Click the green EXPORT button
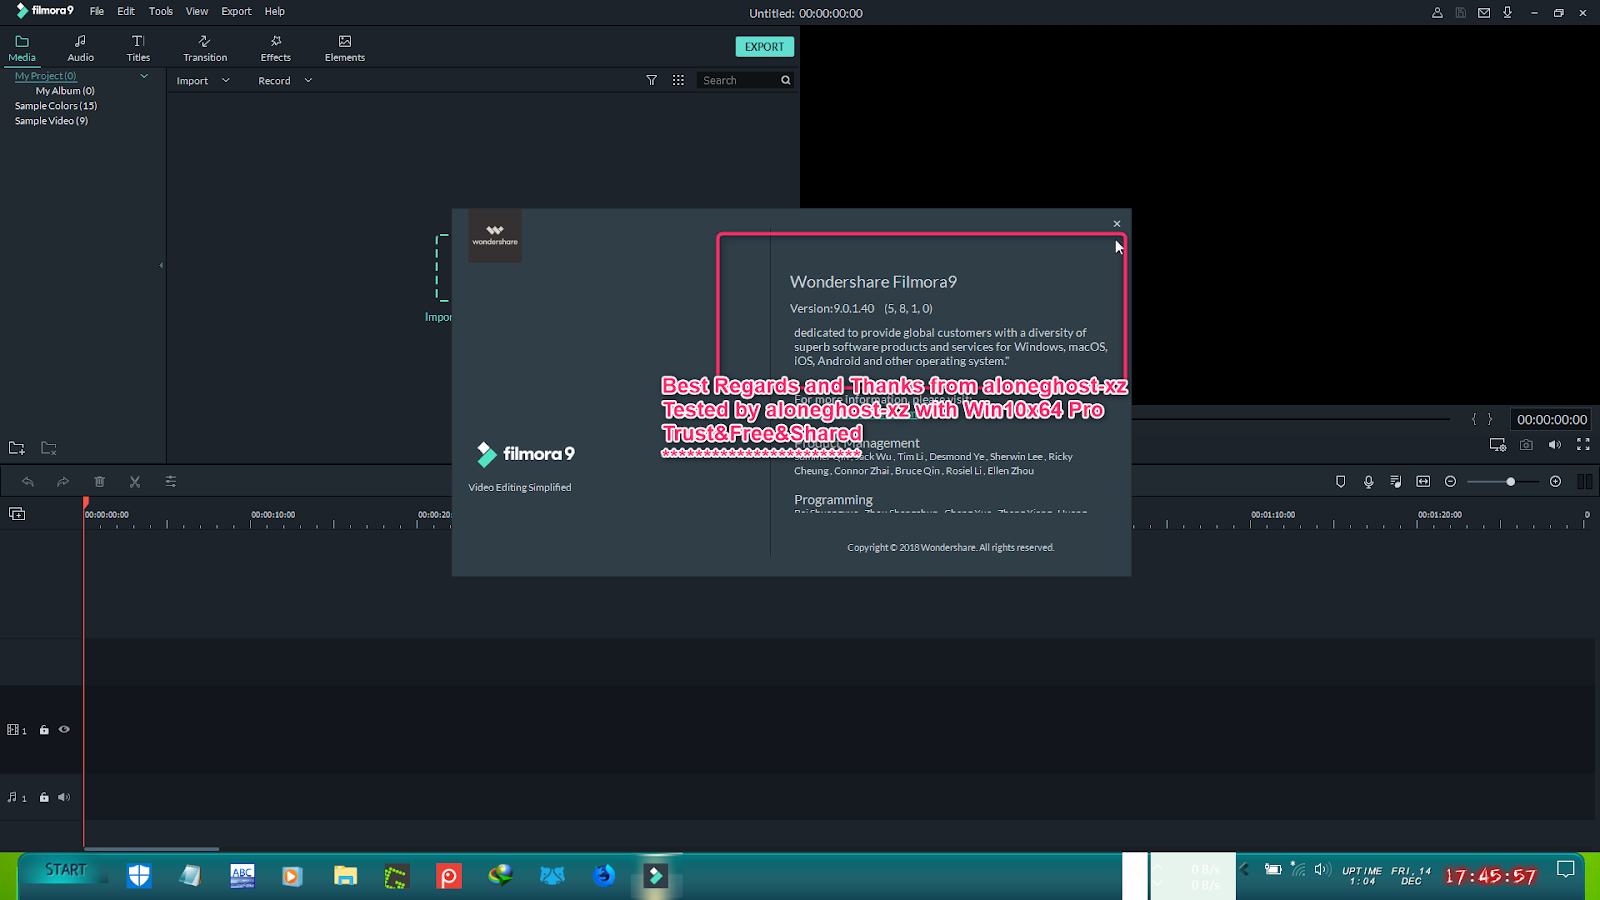The image size is (1600, 900). pyautogui.click(x=765, y=47)
